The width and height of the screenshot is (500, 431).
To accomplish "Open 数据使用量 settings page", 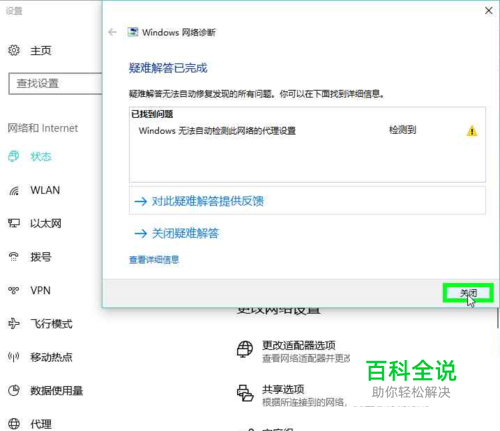I will point(56,391).
